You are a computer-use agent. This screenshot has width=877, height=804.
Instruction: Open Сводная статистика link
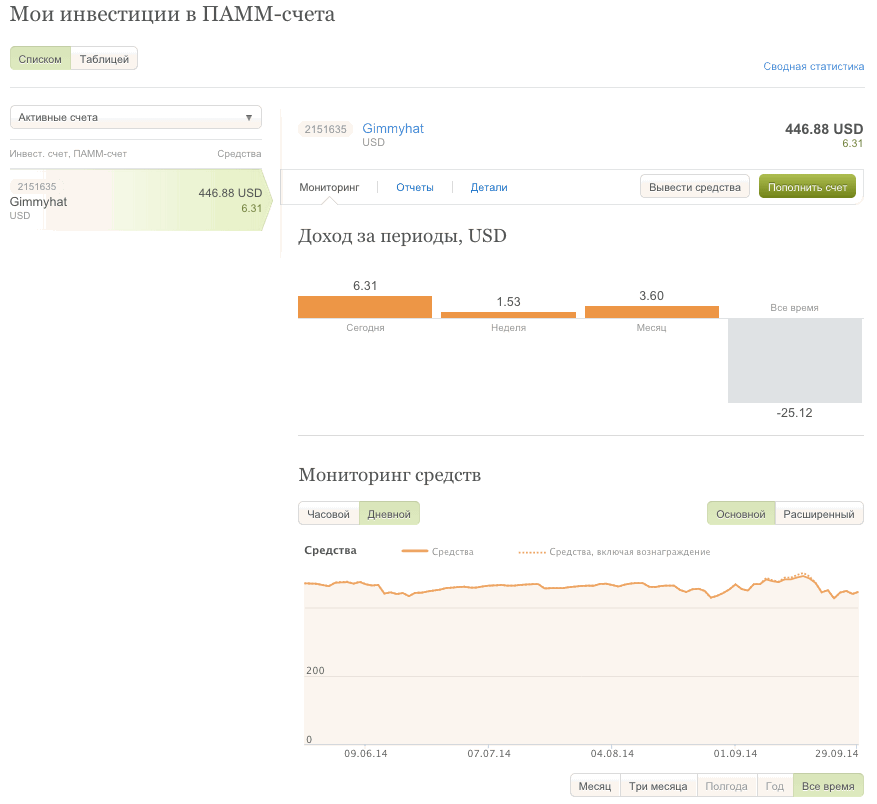pyautogui.click(x=813, y=67)
